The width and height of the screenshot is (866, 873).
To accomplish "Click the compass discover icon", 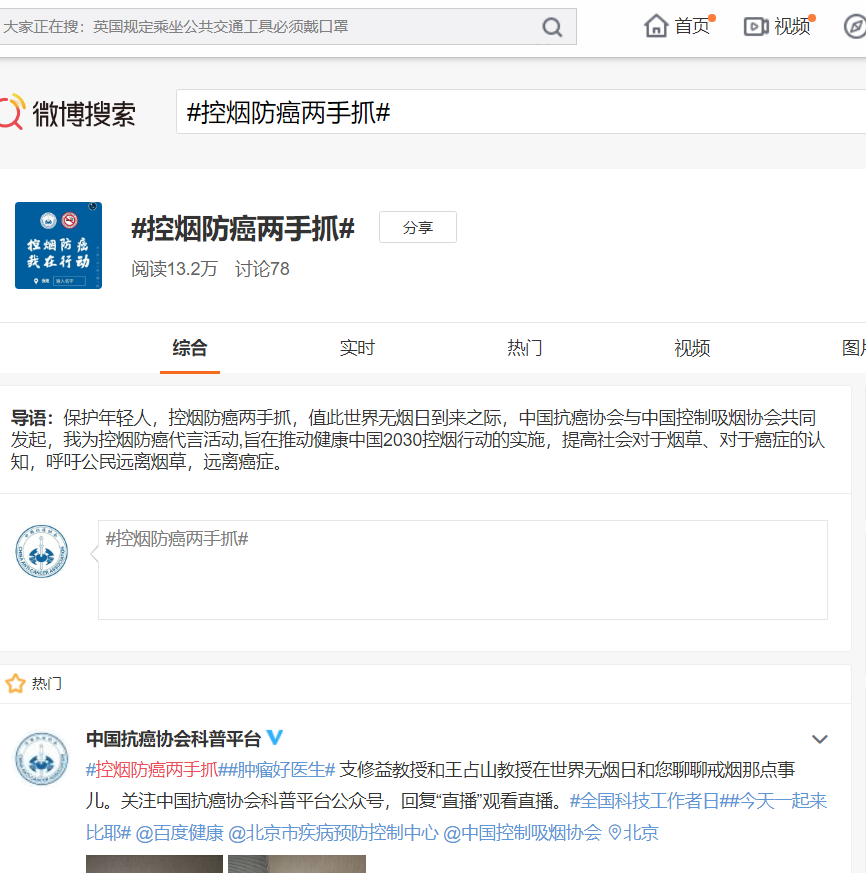I will (x=855, y=26).
